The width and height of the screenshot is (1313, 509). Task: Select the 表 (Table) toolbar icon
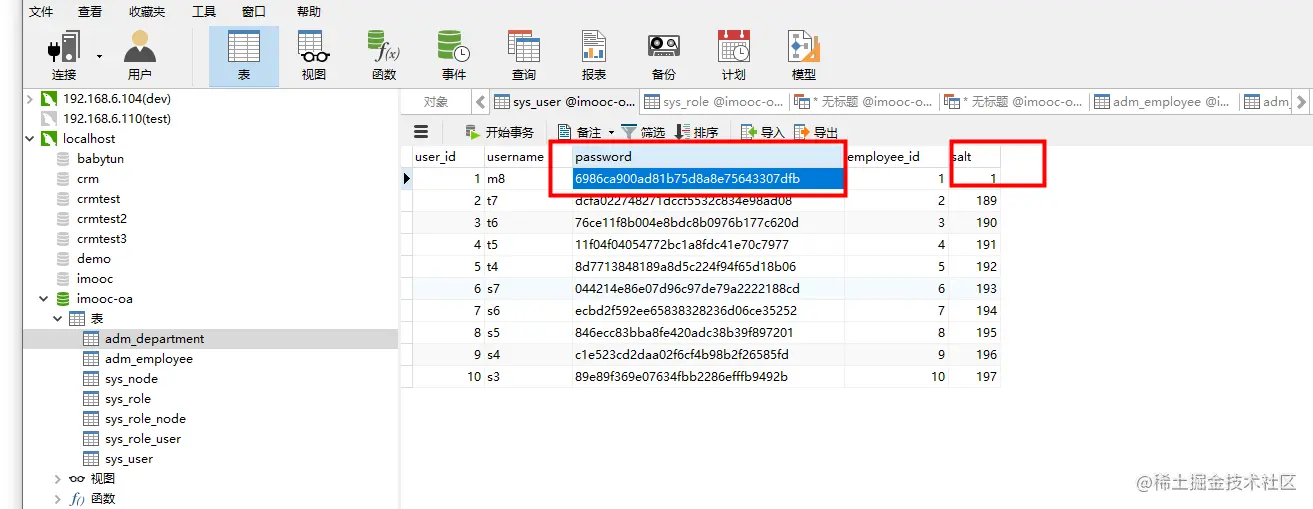pos(244,55)
